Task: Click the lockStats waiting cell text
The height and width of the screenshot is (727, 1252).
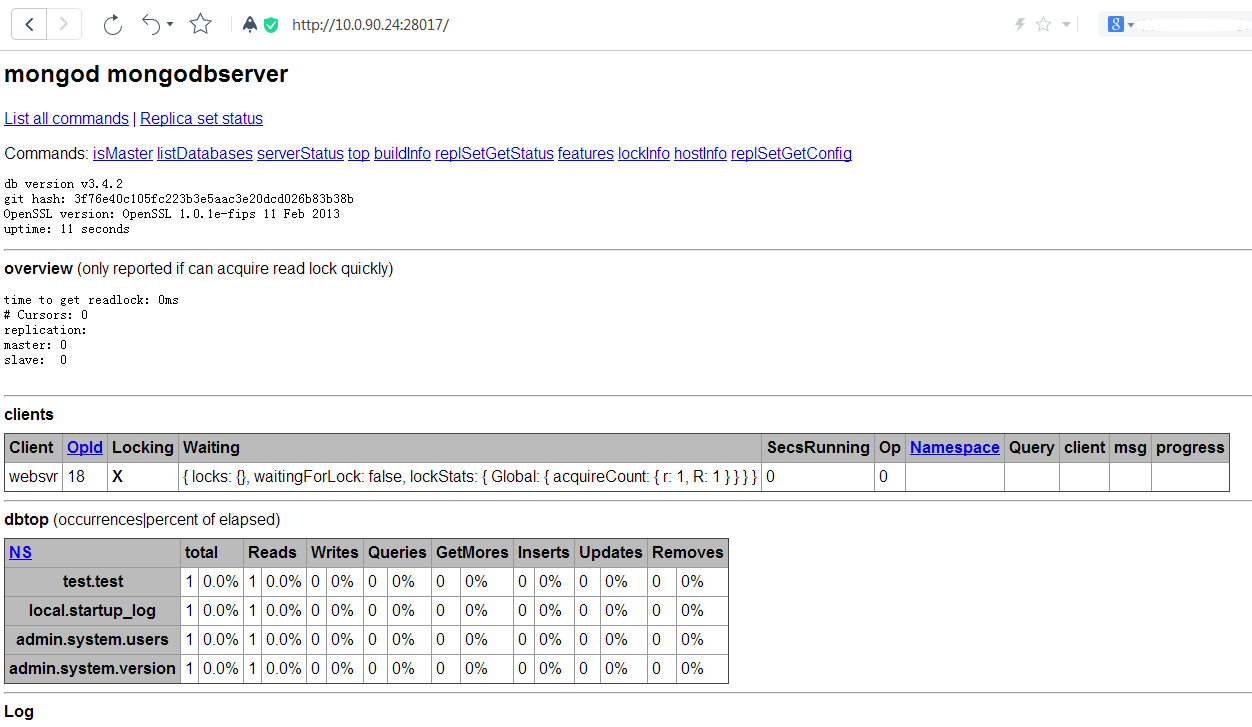Action: [x=470, y=477]
